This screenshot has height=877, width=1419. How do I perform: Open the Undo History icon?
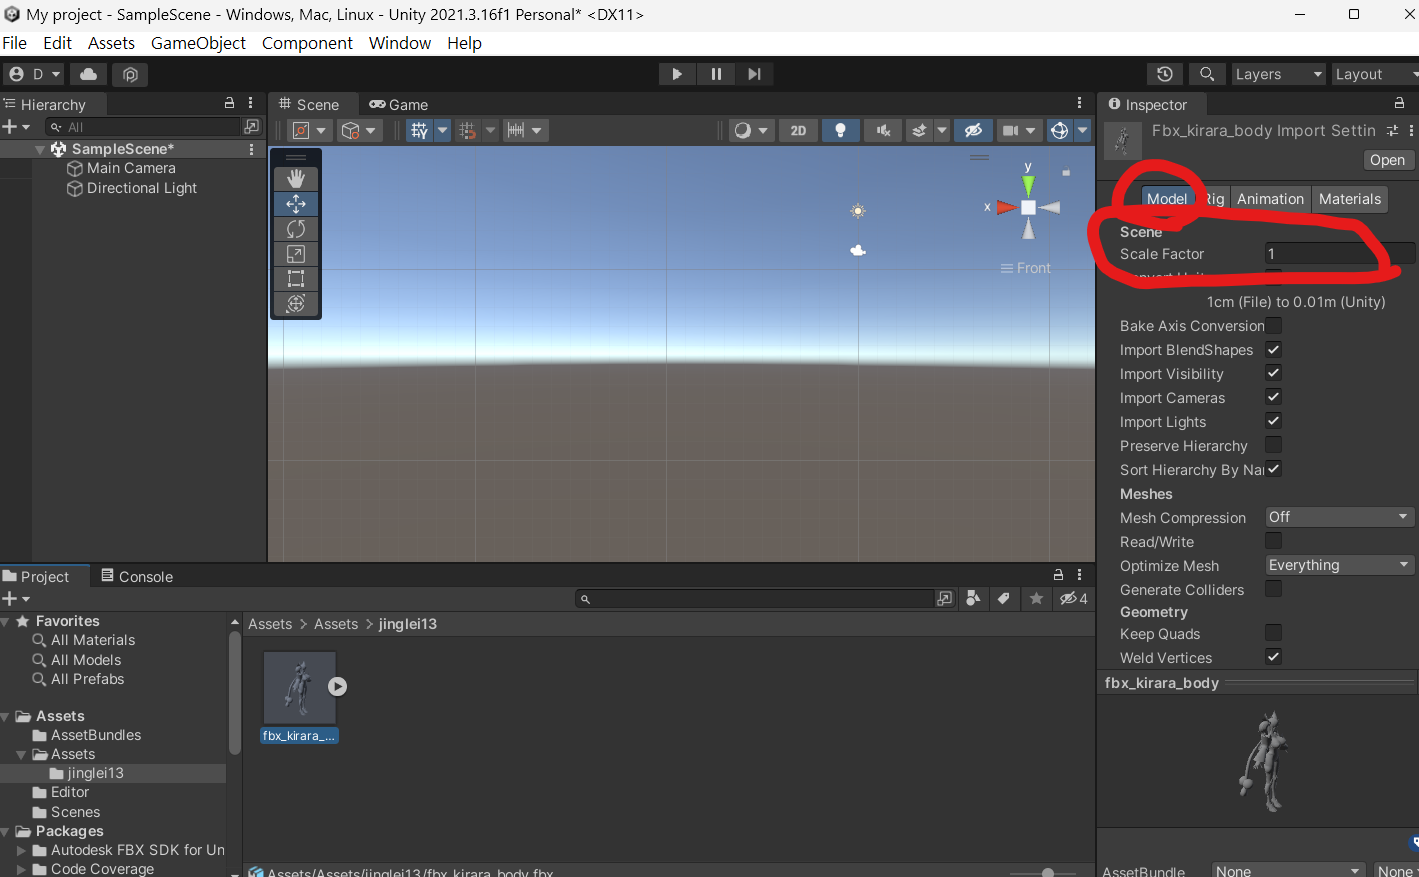[x=1165, y=74]
